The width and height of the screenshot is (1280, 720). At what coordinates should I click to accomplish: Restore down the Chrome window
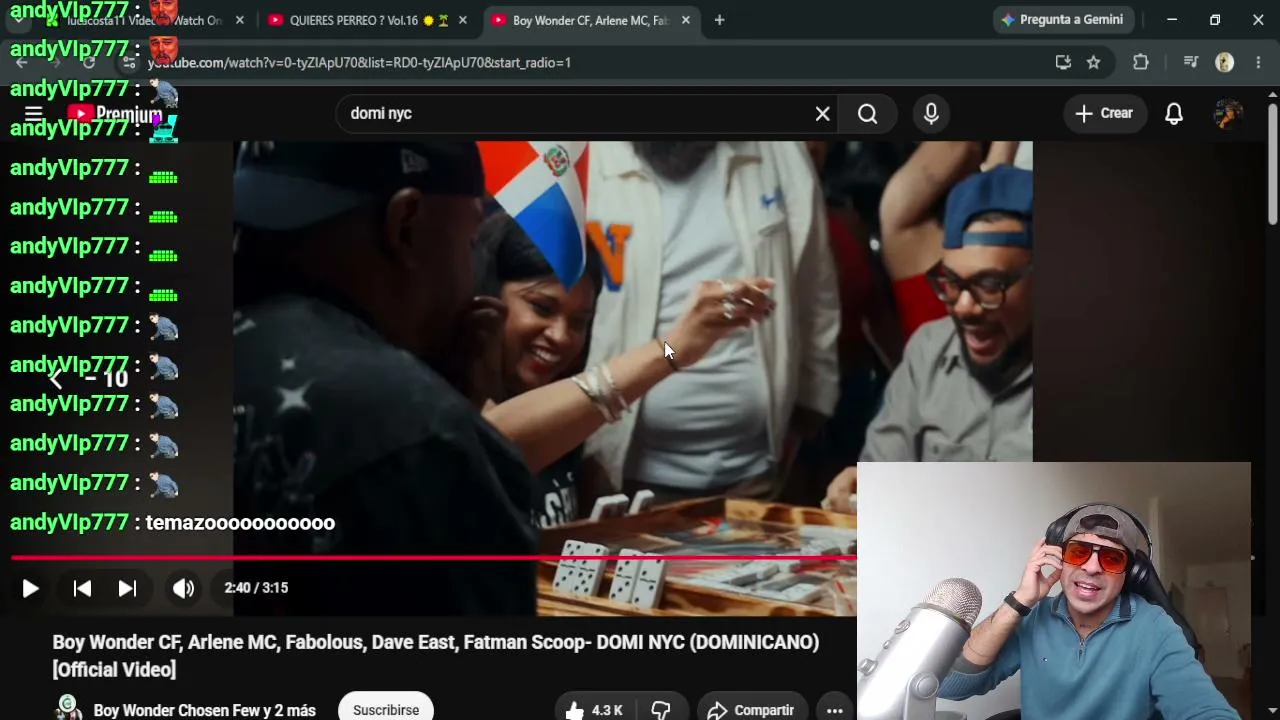click(1215, 20)
